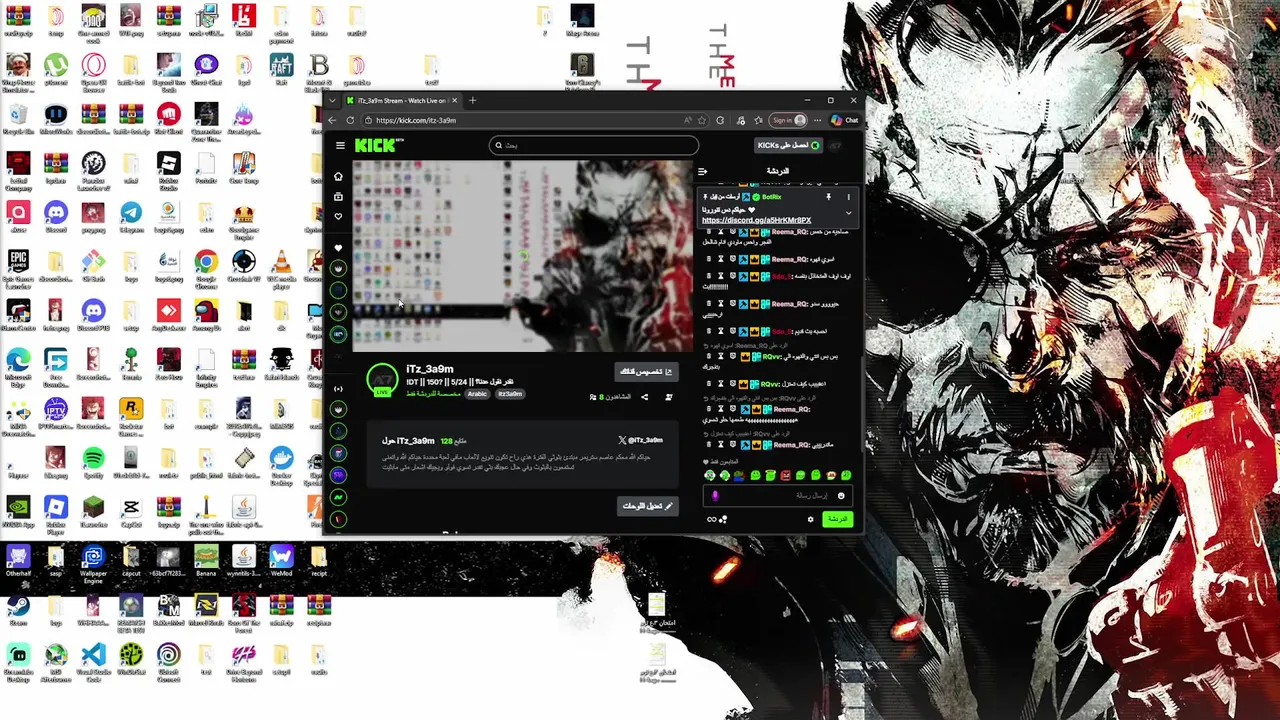This screenshot has height=720, width=1280.
Task: Open the Steam desktop shortcut
Action: 18,610
